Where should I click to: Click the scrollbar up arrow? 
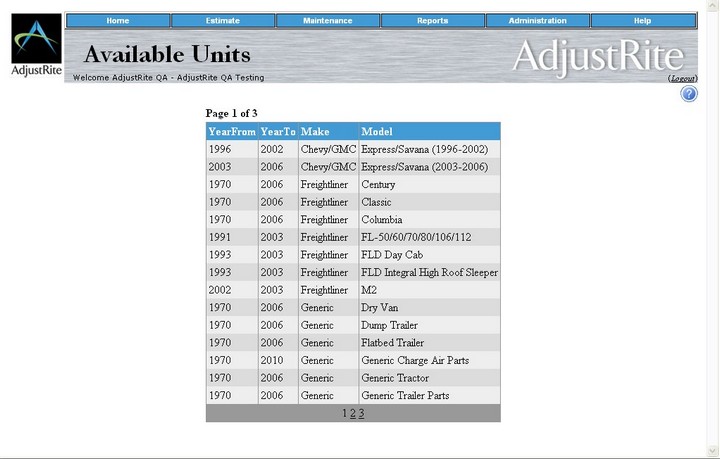point(713,5)
